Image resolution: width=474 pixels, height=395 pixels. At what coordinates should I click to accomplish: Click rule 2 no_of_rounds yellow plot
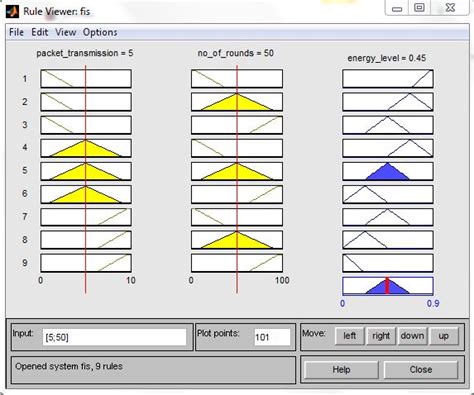pos(237,102)
